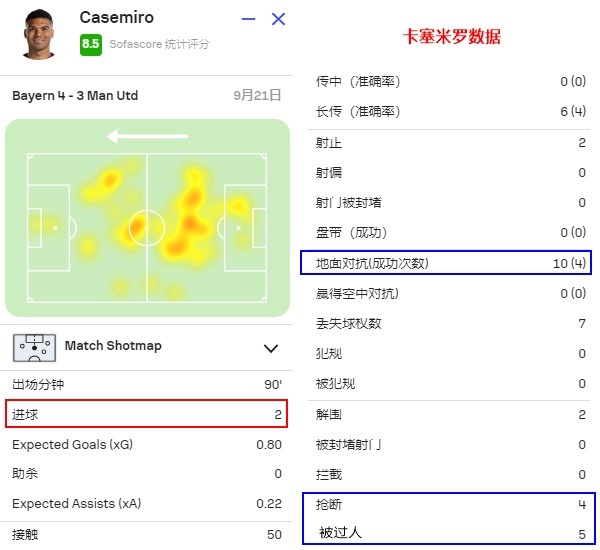Viewport: 600px width, 550px height.
Task: Click the green 8.5 rating badge
Action: click(x=91, y=45)
